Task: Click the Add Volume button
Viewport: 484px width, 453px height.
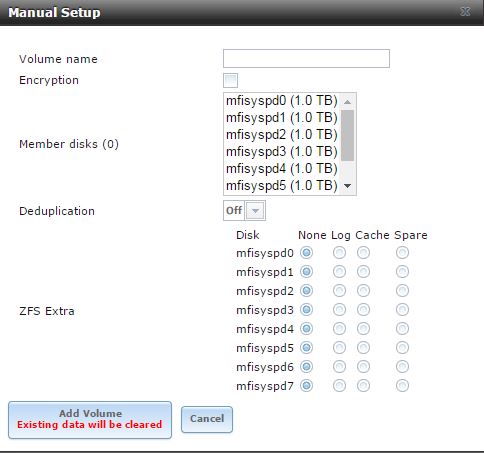Action: pos(90,420)
